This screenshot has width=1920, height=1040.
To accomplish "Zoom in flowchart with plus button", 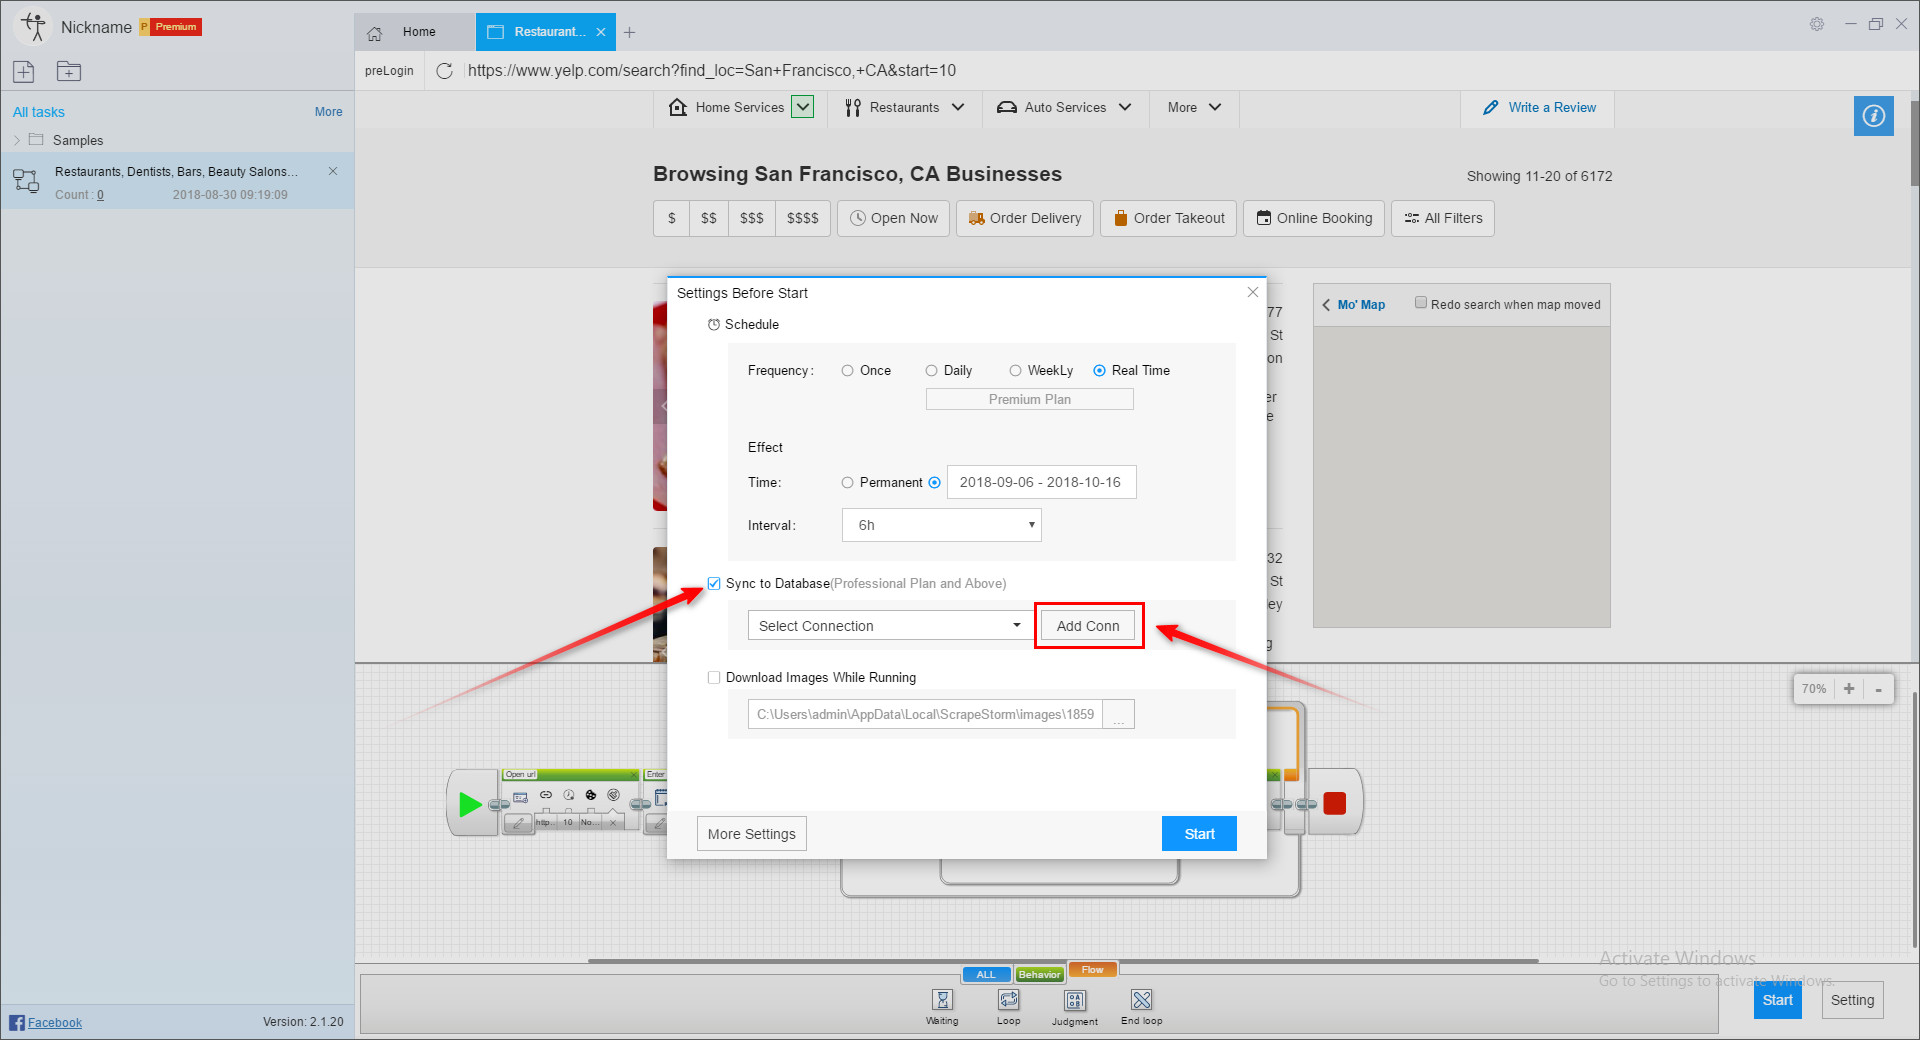I will pyautogui.click(x=1849, y=689).
